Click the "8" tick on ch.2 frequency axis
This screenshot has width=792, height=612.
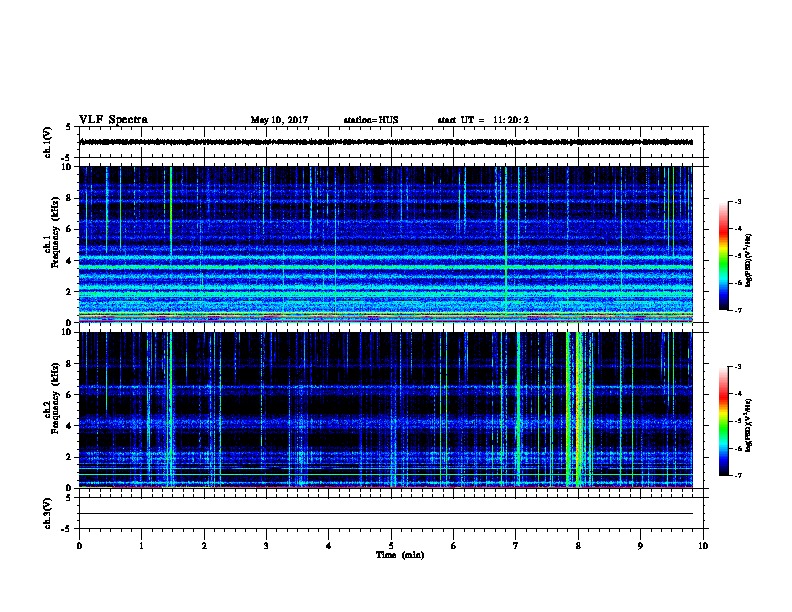[x=70, y=364]
